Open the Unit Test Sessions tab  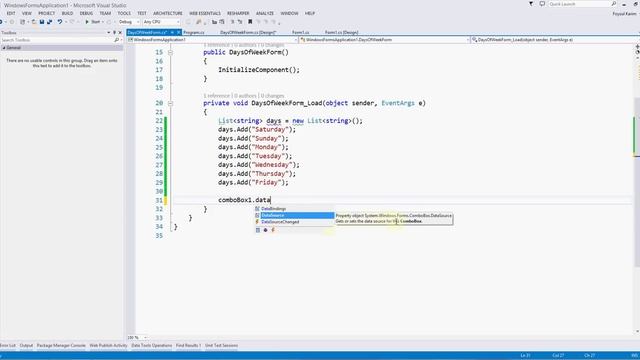coord(222,346)
